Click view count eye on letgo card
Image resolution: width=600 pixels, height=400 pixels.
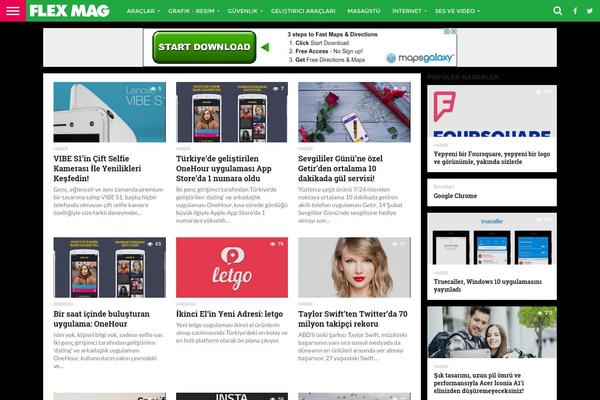pyautogui.click(x=273, y=244)
